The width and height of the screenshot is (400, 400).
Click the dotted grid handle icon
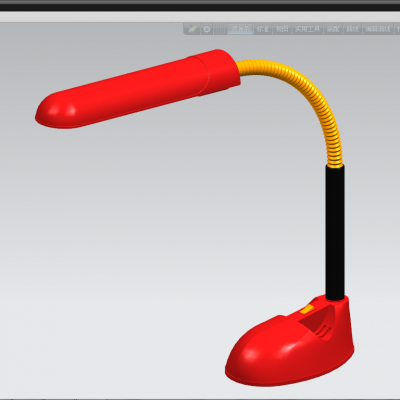[220, 29]
